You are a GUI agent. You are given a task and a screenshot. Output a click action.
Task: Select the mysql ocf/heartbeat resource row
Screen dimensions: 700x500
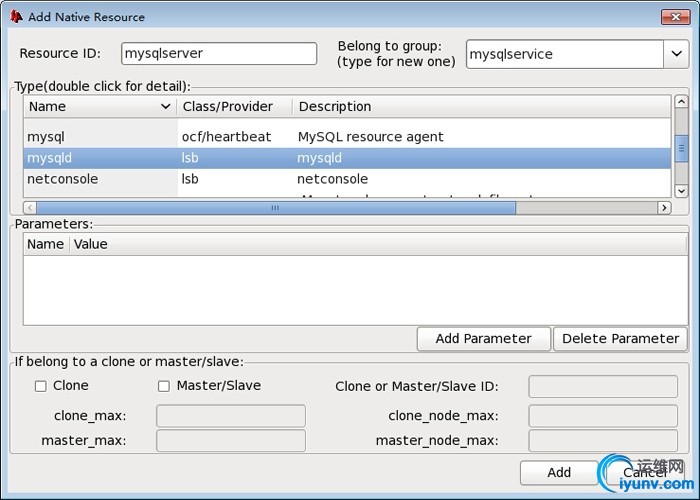pos(347,137)
